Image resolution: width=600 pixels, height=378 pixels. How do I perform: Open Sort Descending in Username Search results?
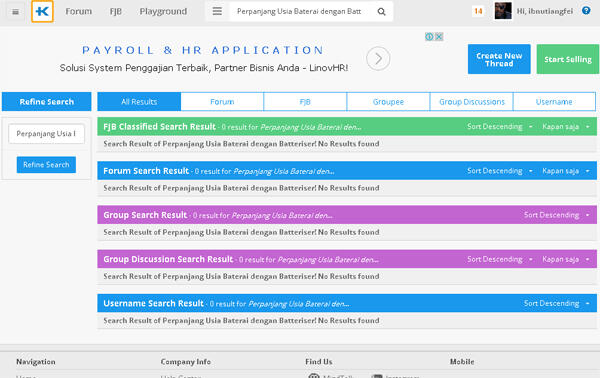pyautogui.click(x=556, y=303)
